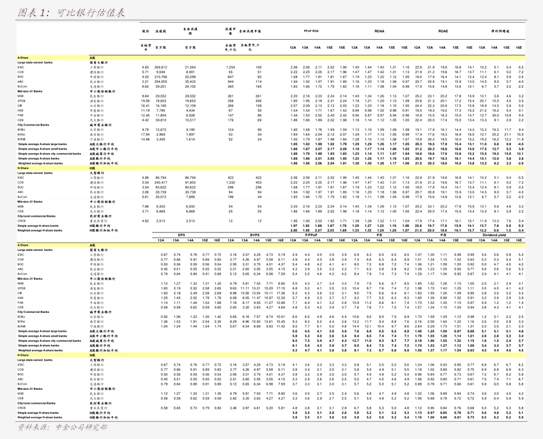Click the upper table's H-Share section row
Viewport: 543px width, 439px height.
point(271,168)
